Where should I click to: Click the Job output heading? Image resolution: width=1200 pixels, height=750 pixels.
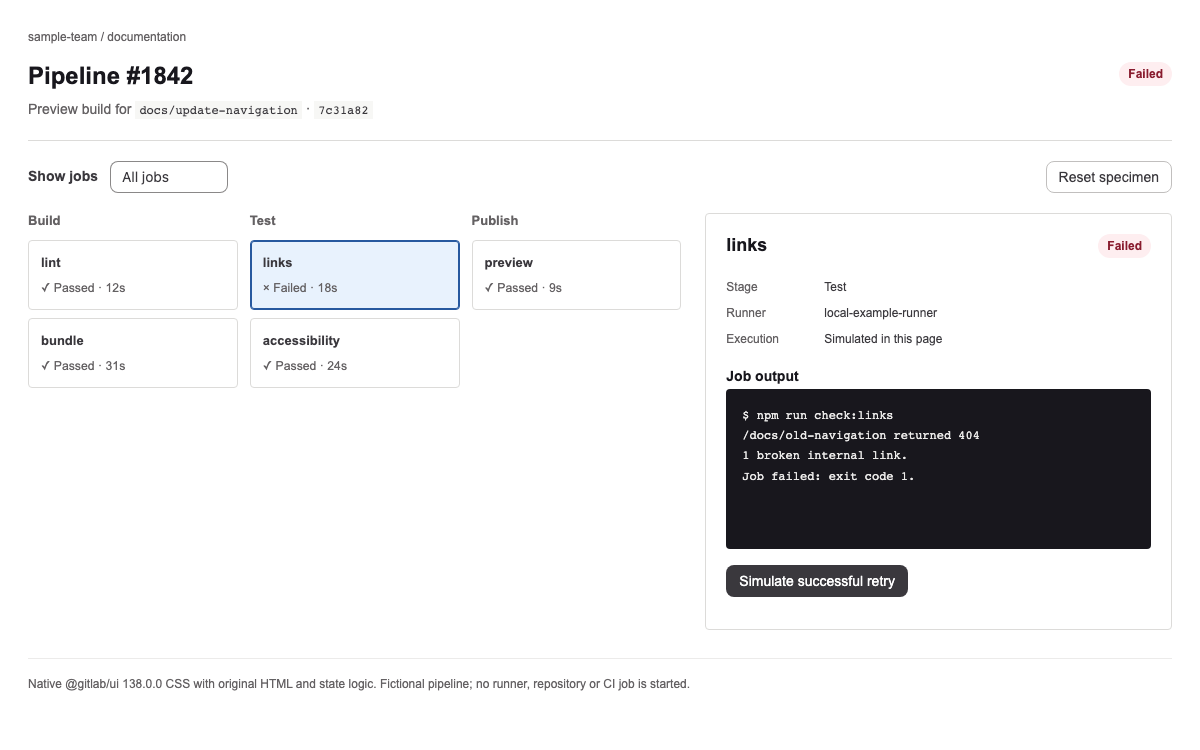(x=763, y=377)
